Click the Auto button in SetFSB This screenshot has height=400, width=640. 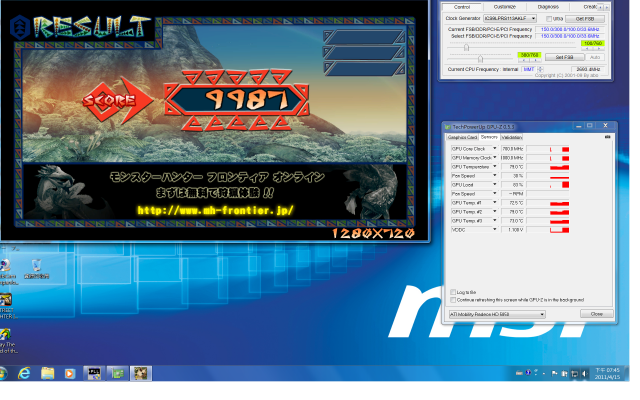point(595,57)
